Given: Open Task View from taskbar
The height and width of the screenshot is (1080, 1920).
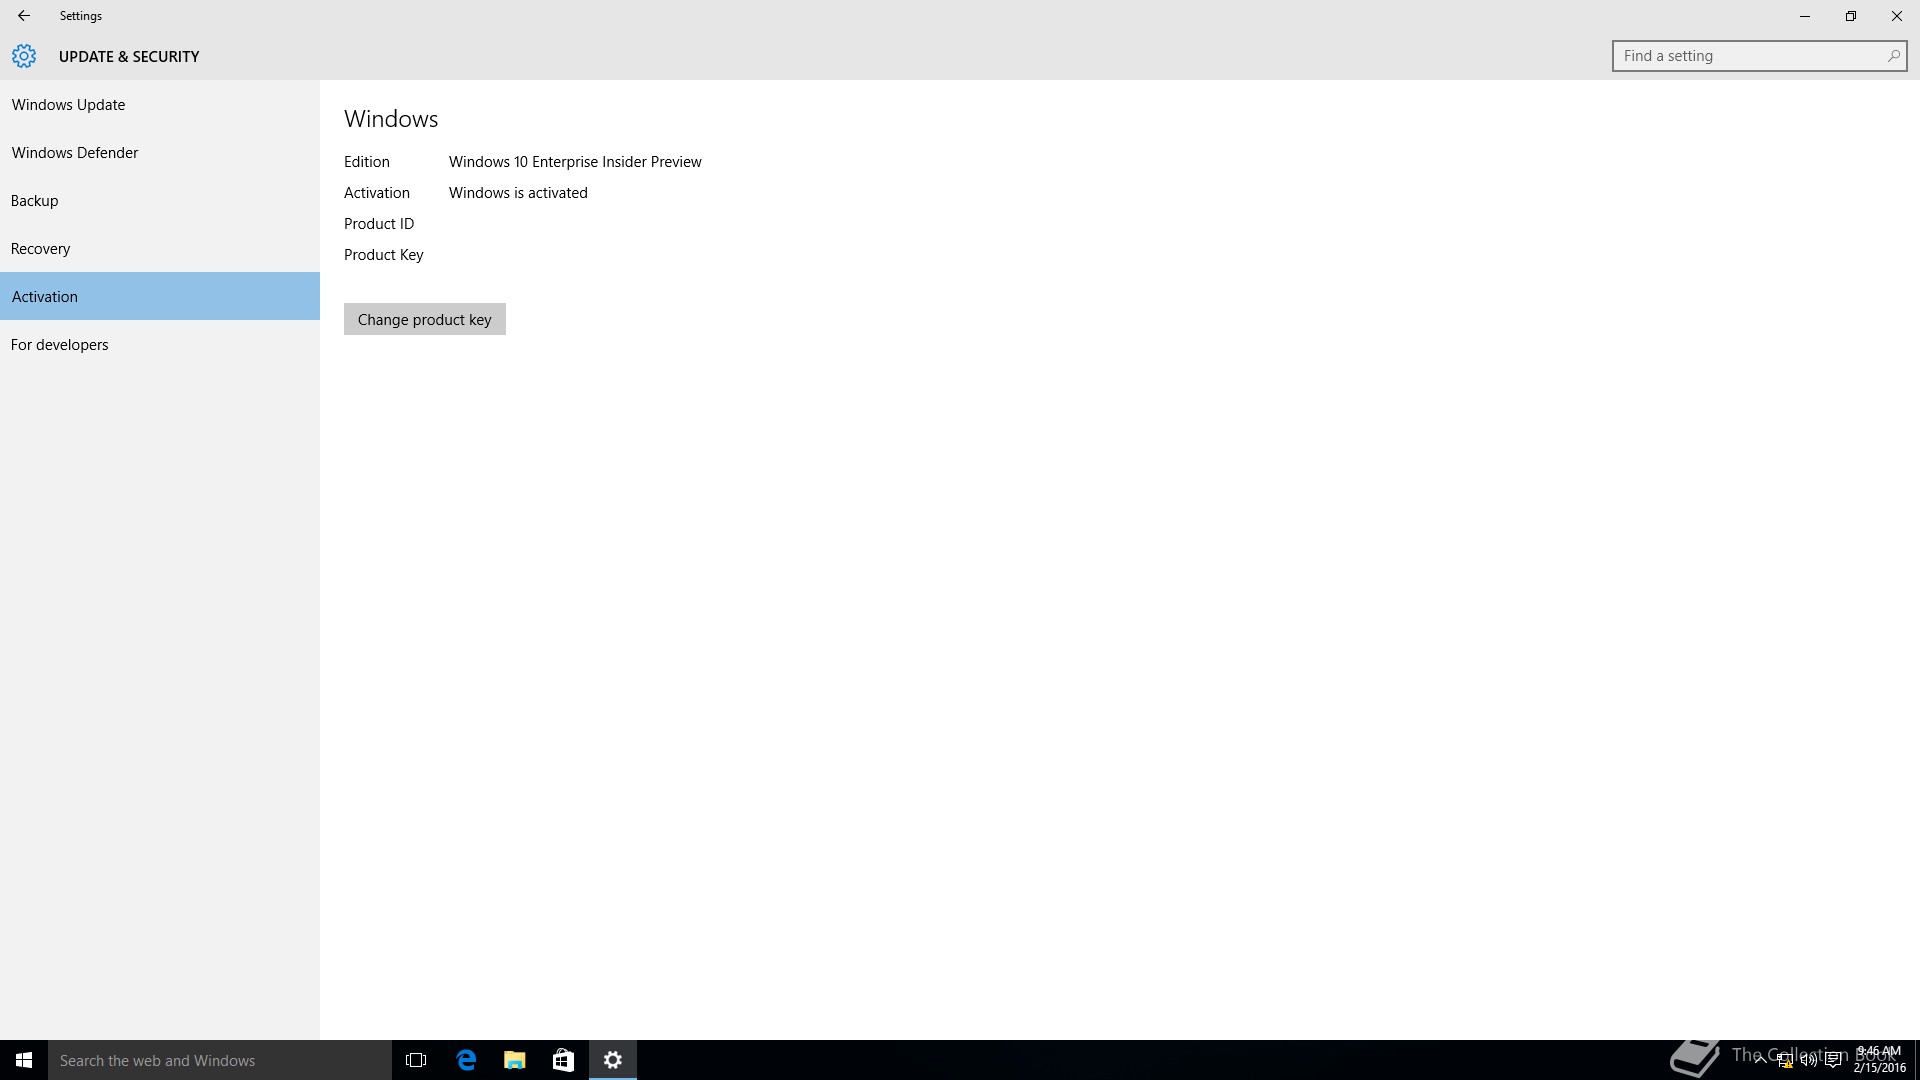Looking at the screenshot, I should coord(416,1060).
